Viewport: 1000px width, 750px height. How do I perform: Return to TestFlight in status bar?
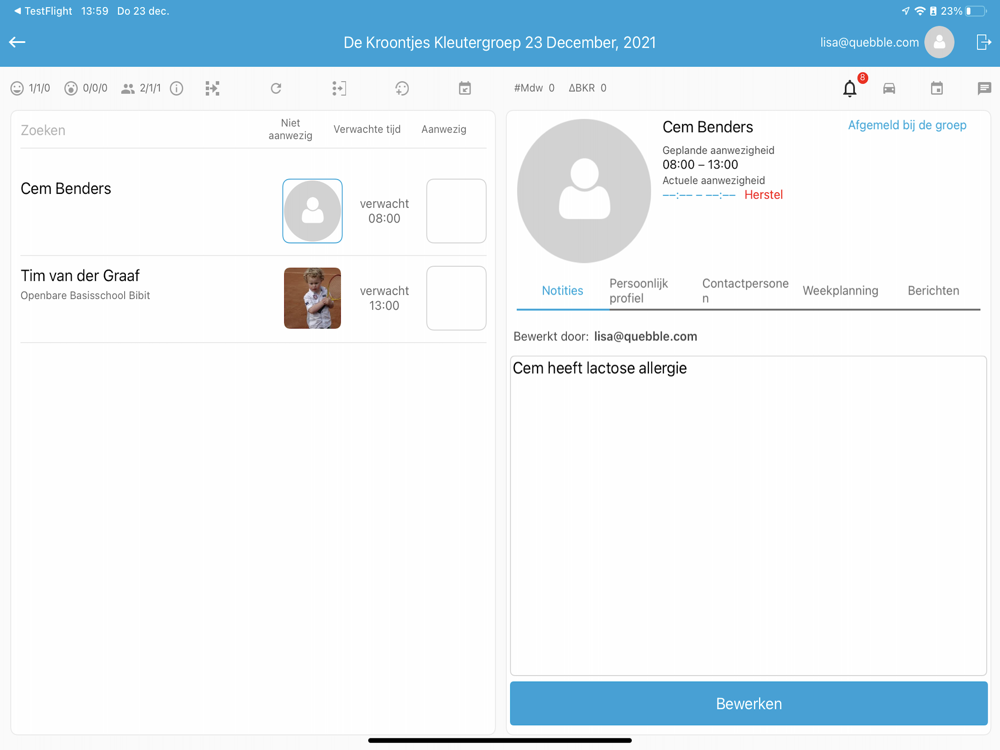coord(43,11)
